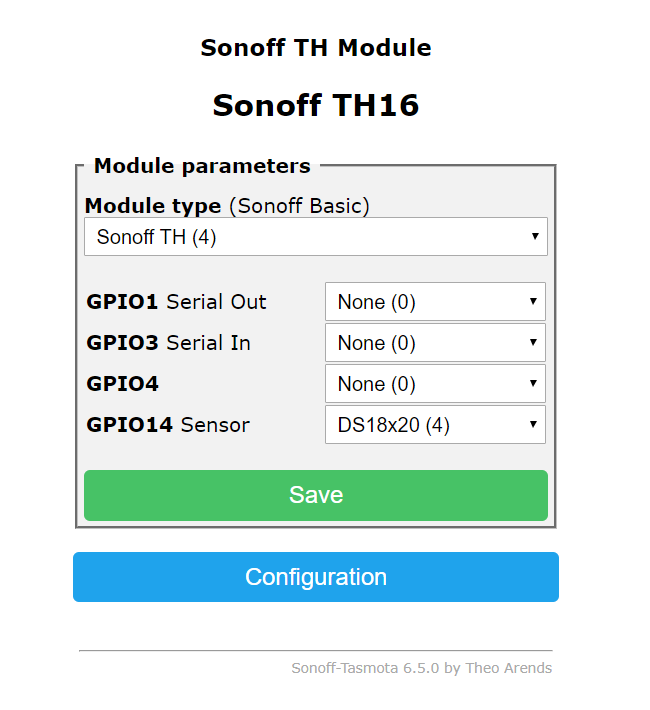
Task: Click the arrow icon on Module type selector
Action: click(x=535, y=236)
